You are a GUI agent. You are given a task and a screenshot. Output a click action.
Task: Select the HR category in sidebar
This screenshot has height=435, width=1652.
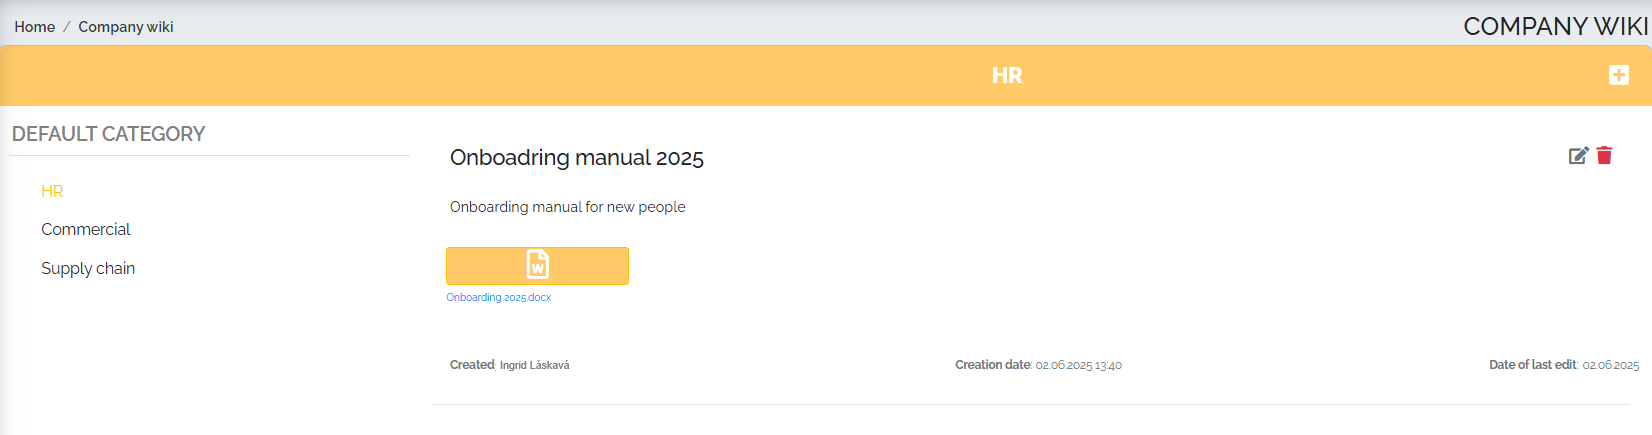pyautogui.click(x=52, y=191)
